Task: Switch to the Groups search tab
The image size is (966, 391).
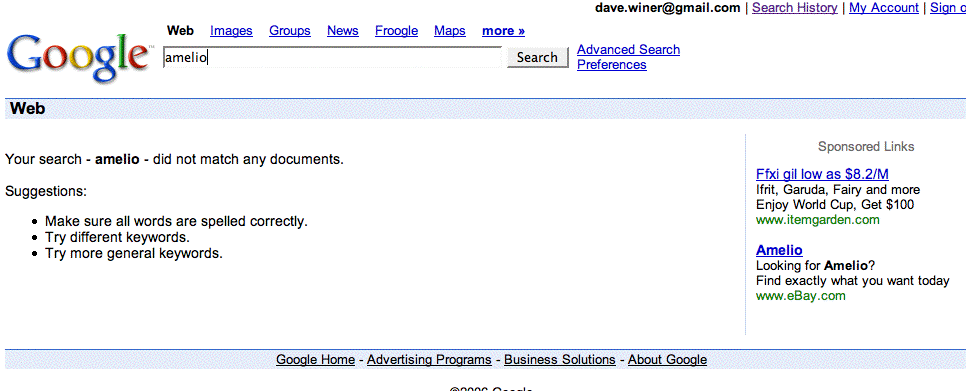Action: [290, 31]
